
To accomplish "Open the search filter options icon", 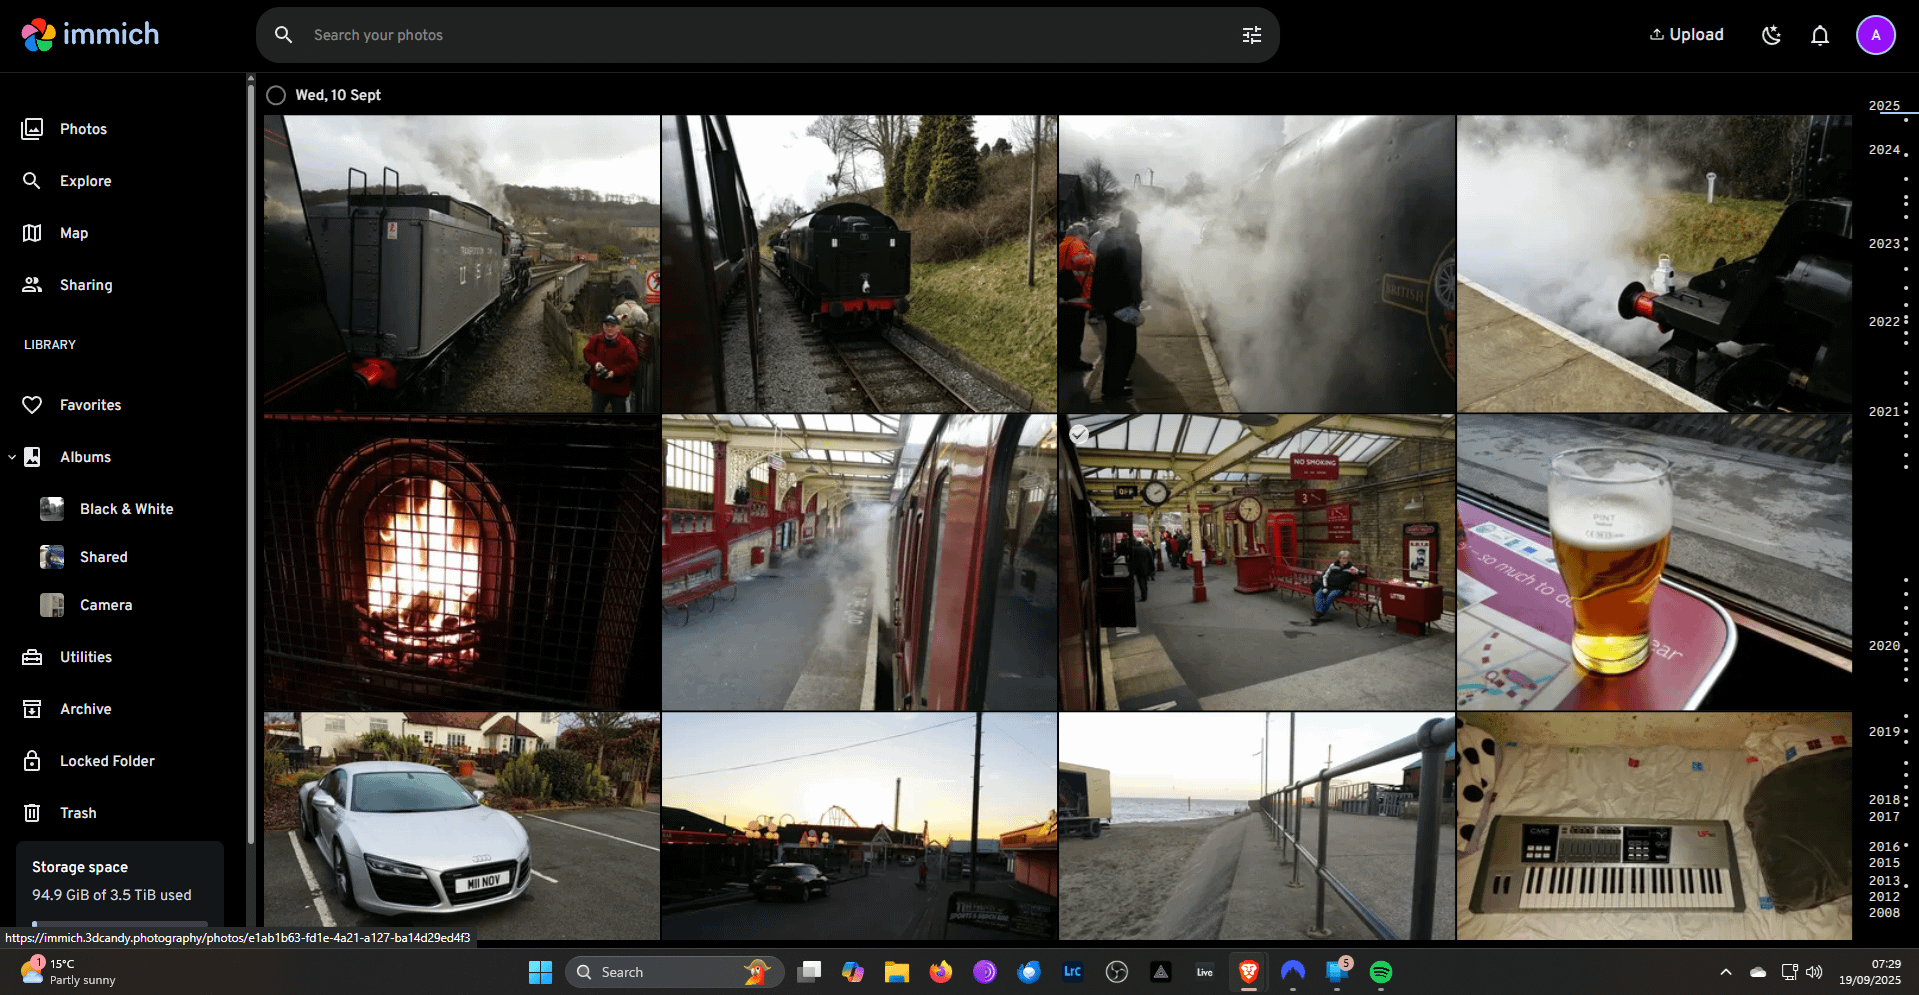I will (x=1251, y=35).
